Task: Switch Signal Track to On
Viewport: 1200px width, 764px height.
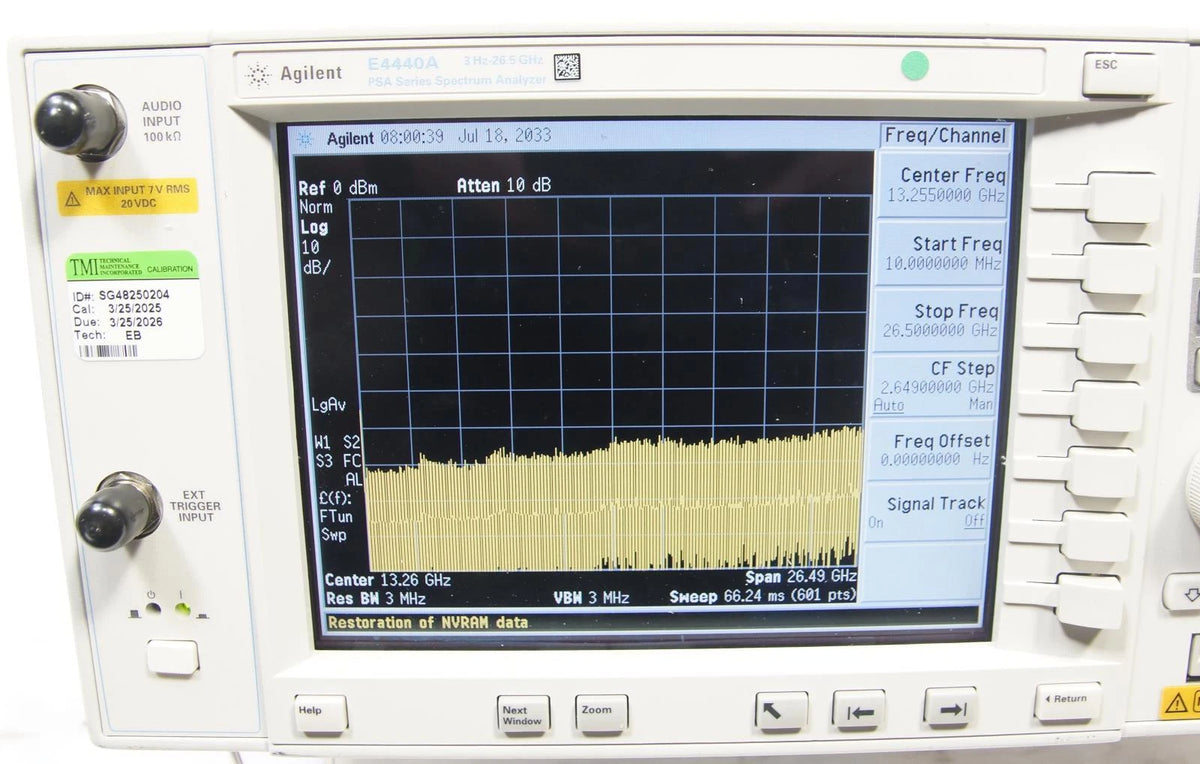Action: [x=876, y=522]
